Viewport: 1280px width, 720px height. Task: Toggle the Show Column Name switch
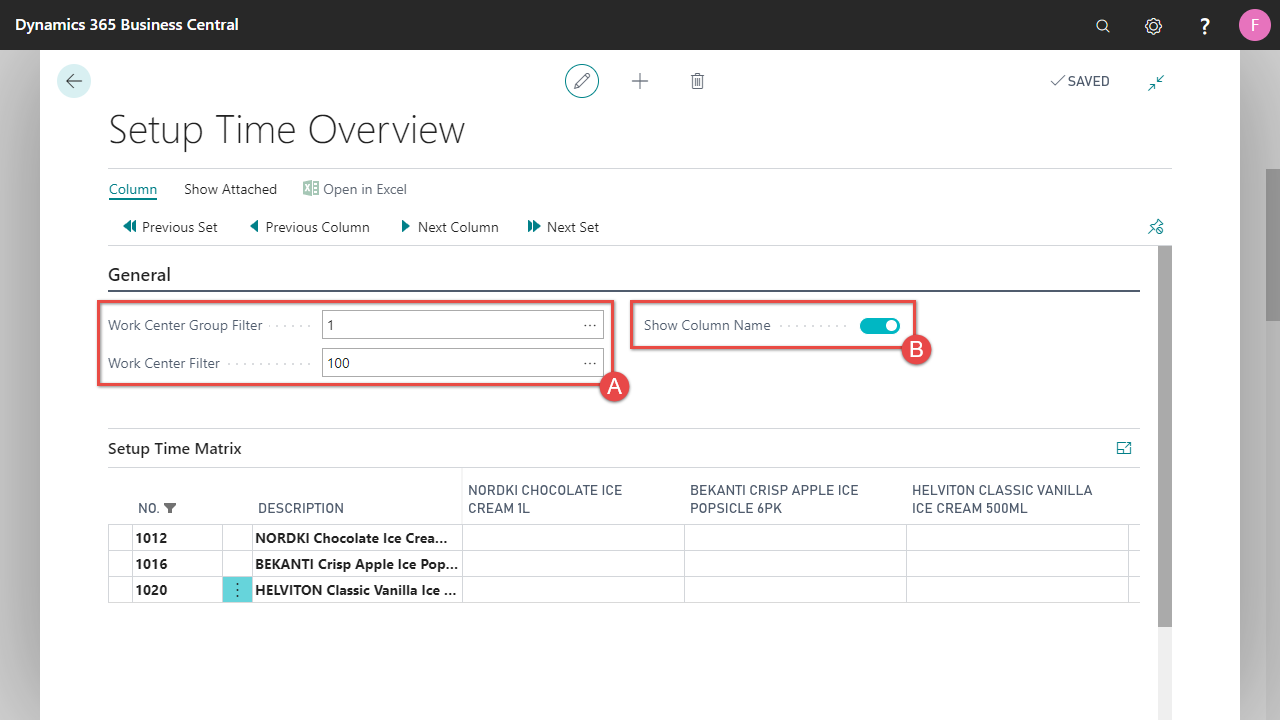click(x=880, y=325)
